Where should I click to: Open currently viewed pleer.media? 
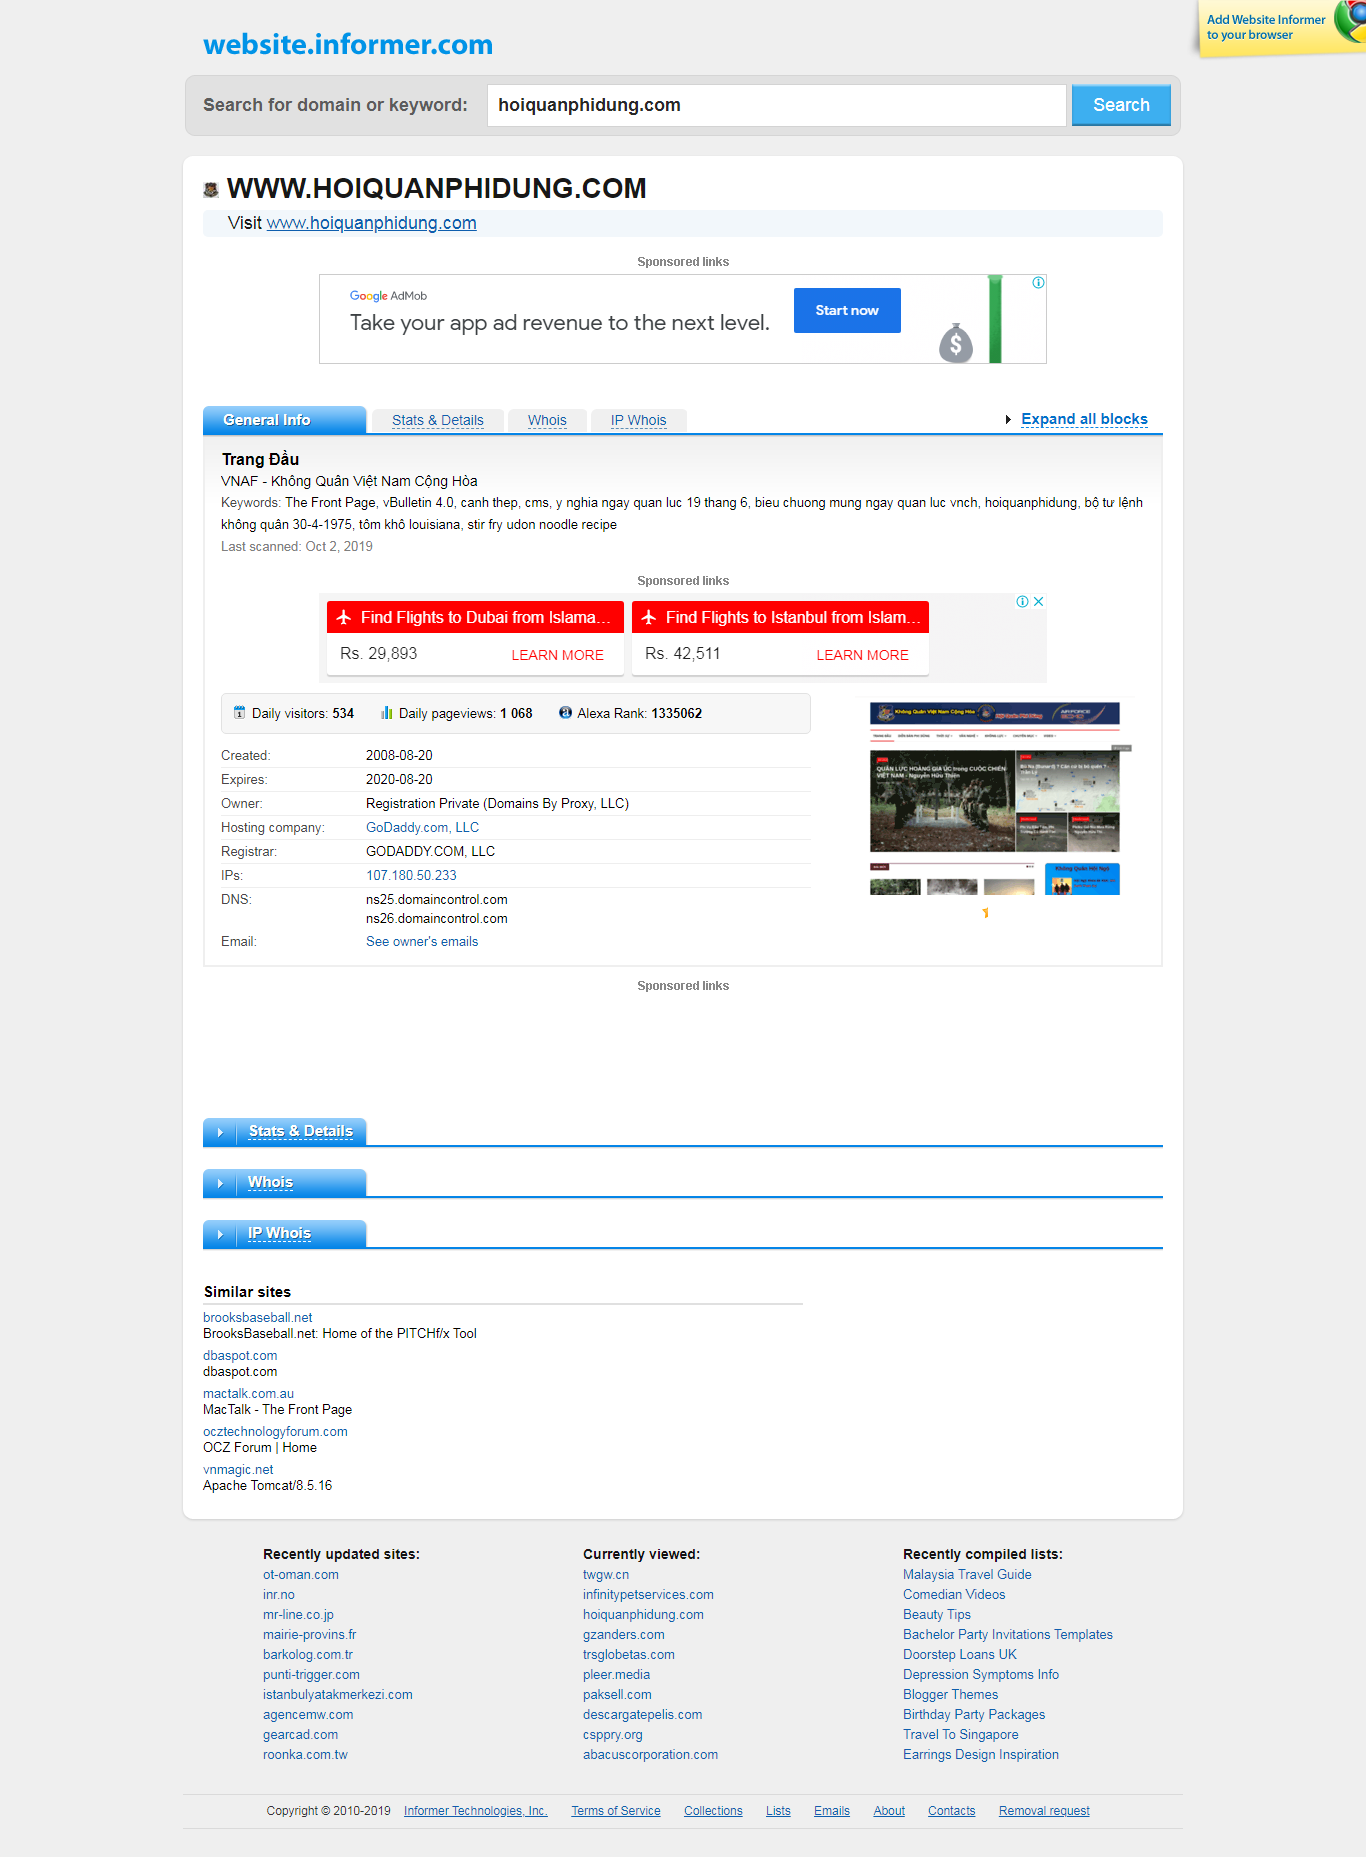coord(616,1674)
